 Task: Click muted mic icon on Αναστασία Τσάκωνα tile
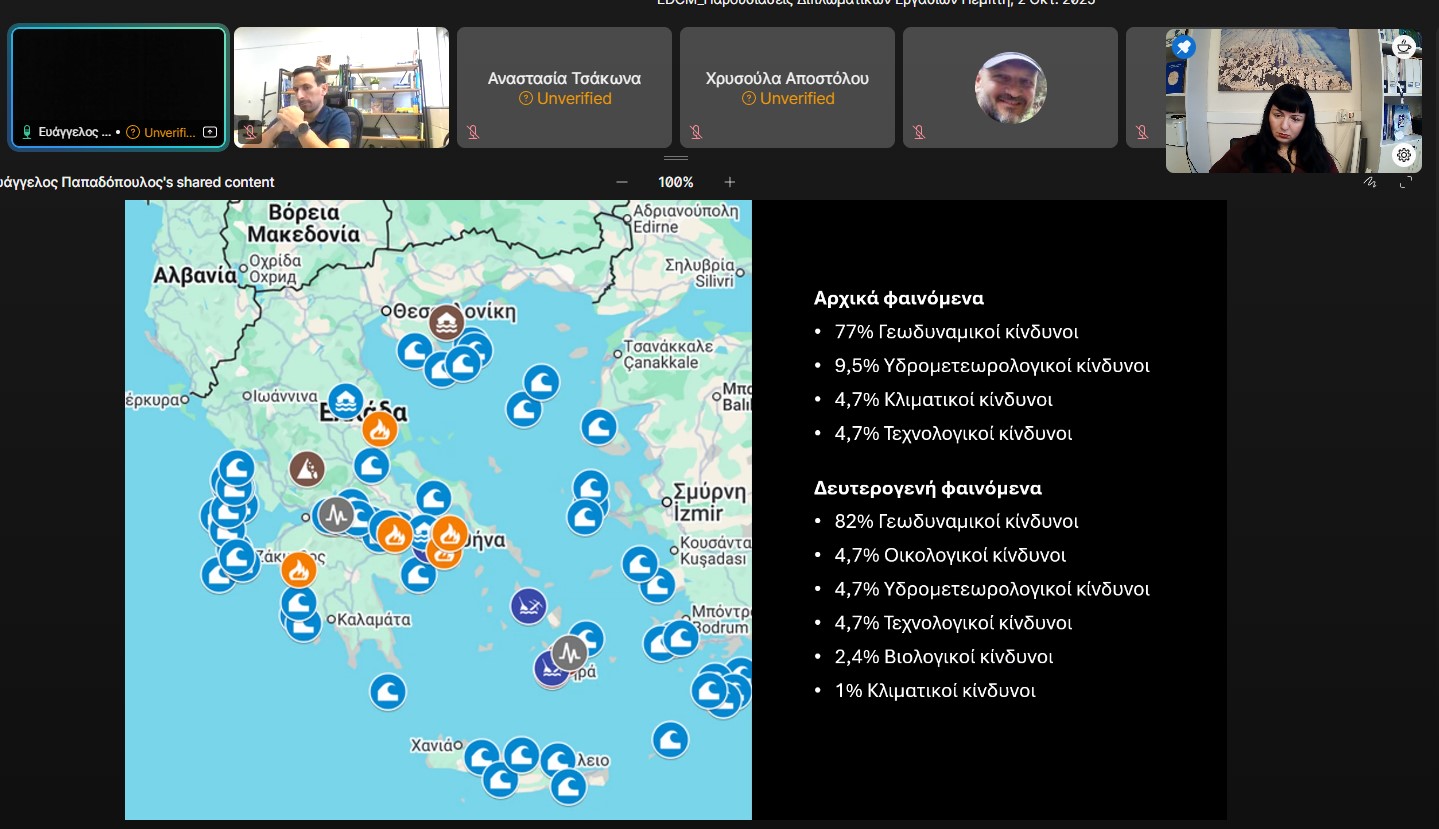[x=474, y=132]
